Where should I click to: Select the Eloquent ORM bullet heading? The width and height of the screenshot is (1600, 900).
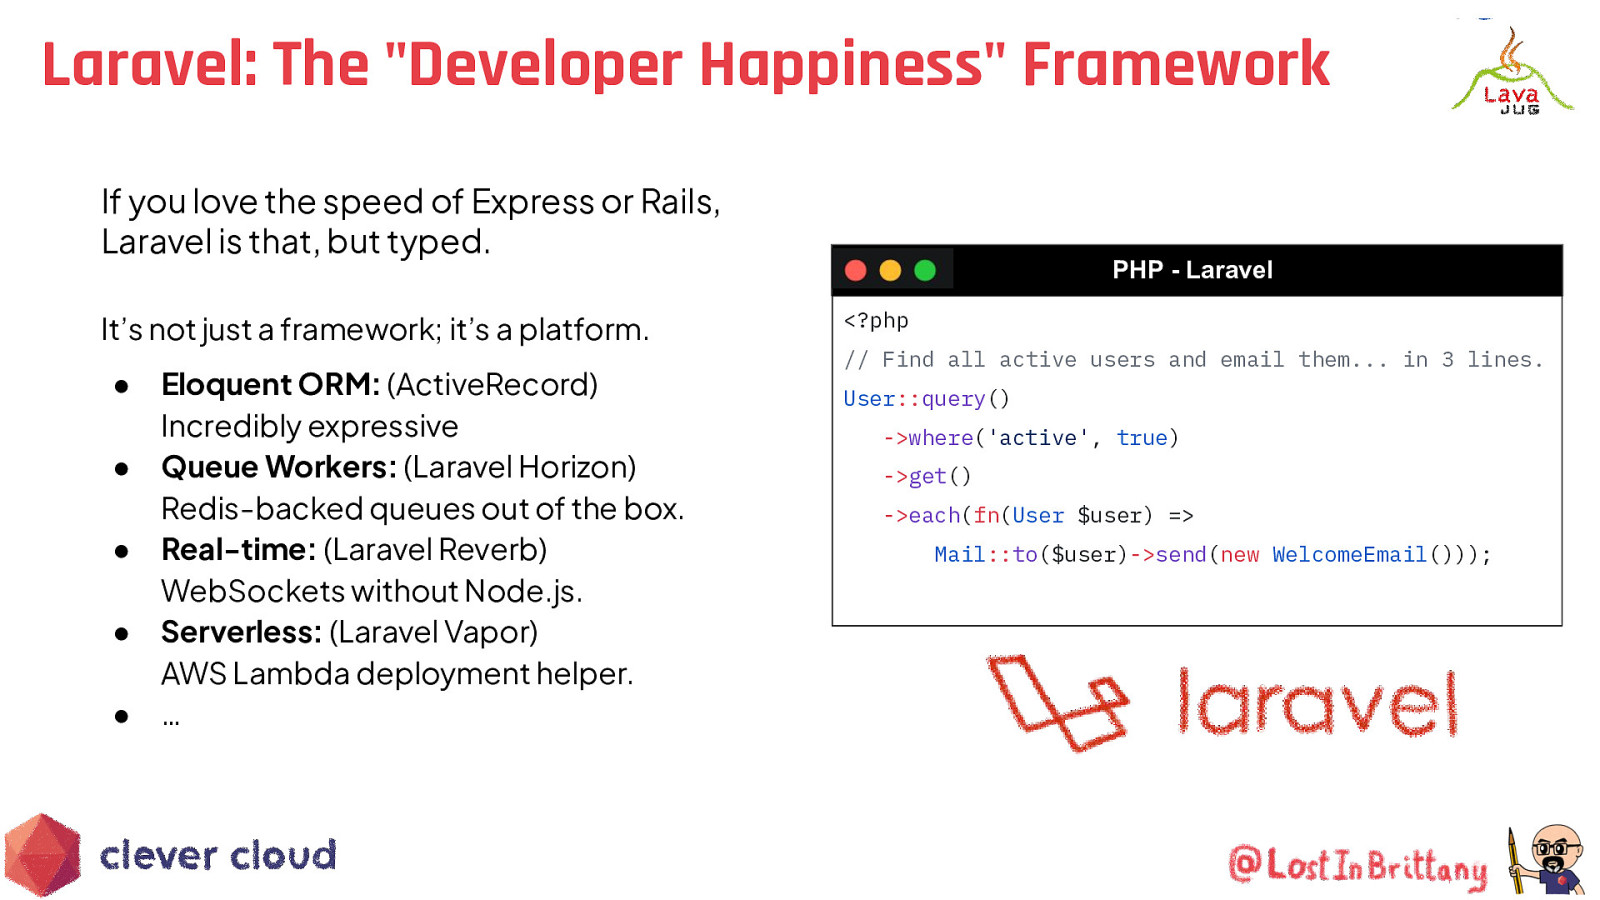click(270, 385)
